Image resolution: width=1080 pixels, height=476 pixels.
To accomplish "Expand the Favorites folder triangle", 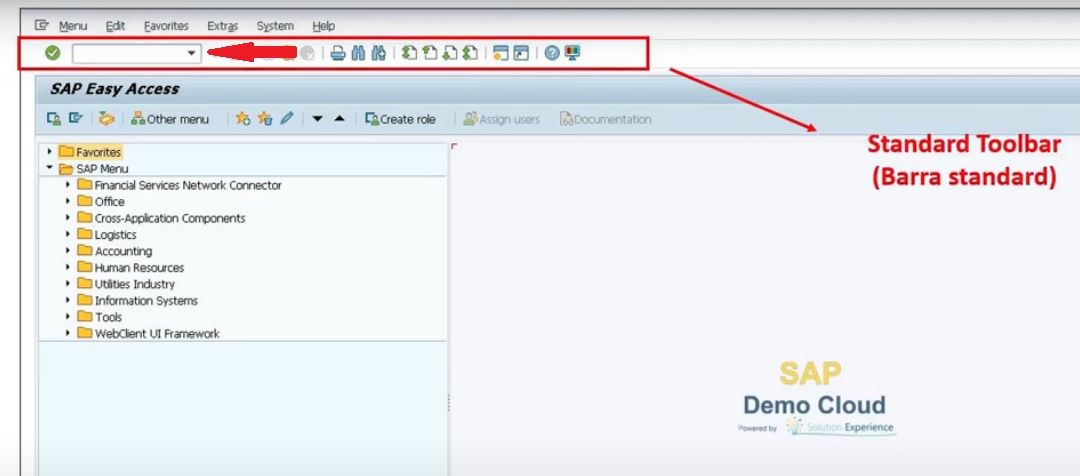I will tap(50, 152).
